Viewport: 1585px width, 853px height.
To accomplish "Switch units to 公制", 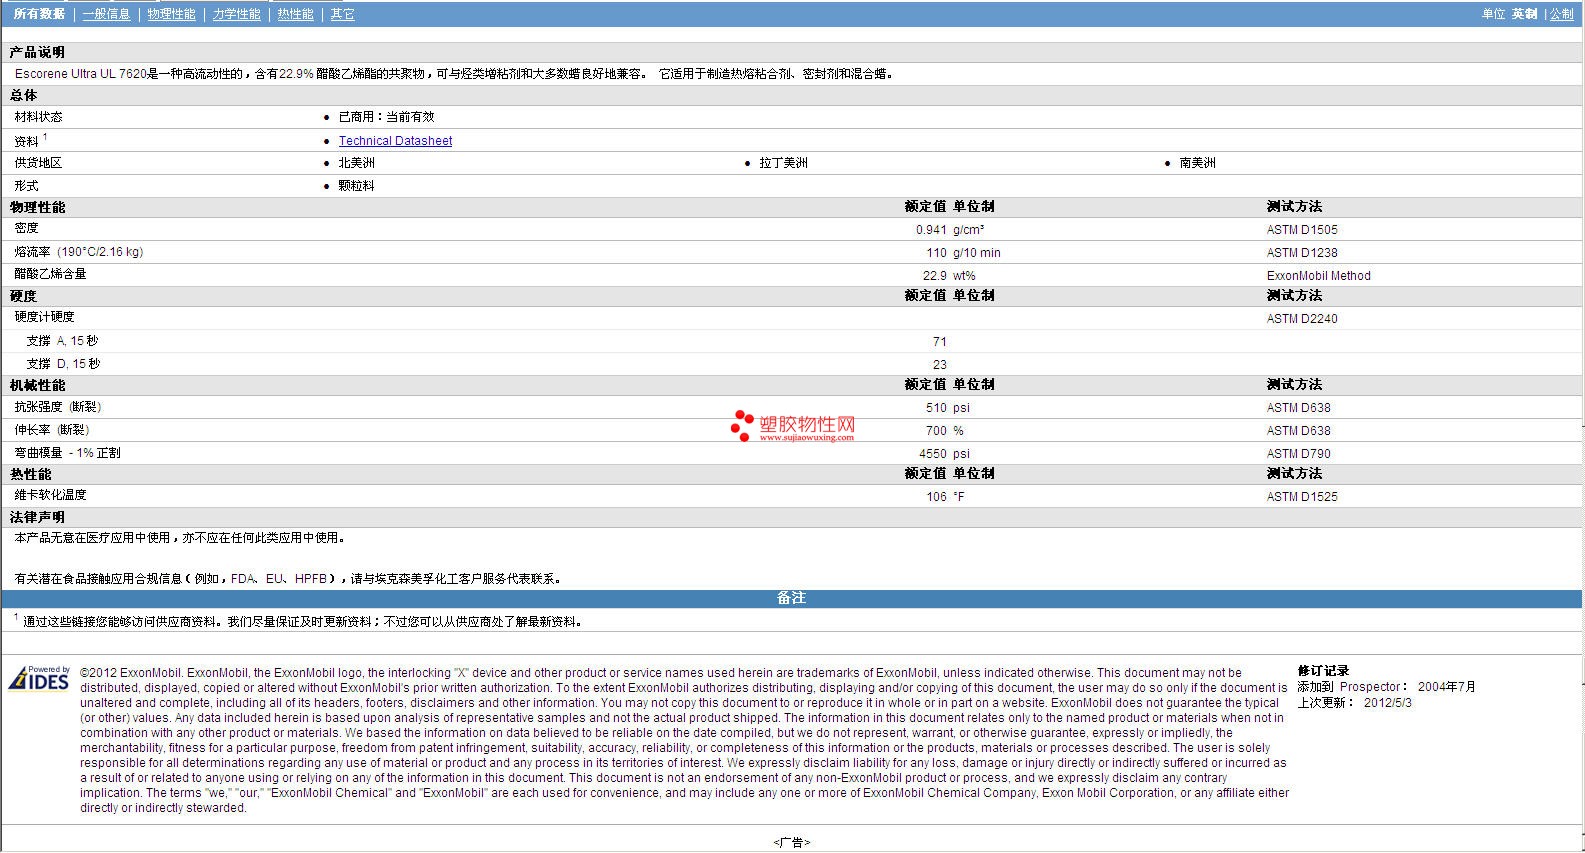I will click(1561, 14).
